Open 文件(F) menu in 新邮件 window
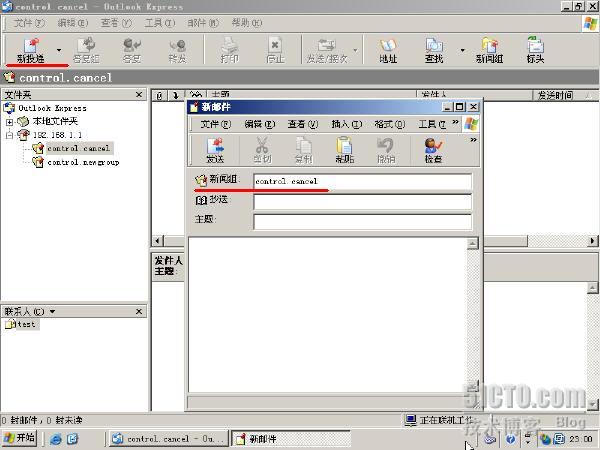This screenshot has width=600, height=450. pyautogui.click(x=216, y=124)
